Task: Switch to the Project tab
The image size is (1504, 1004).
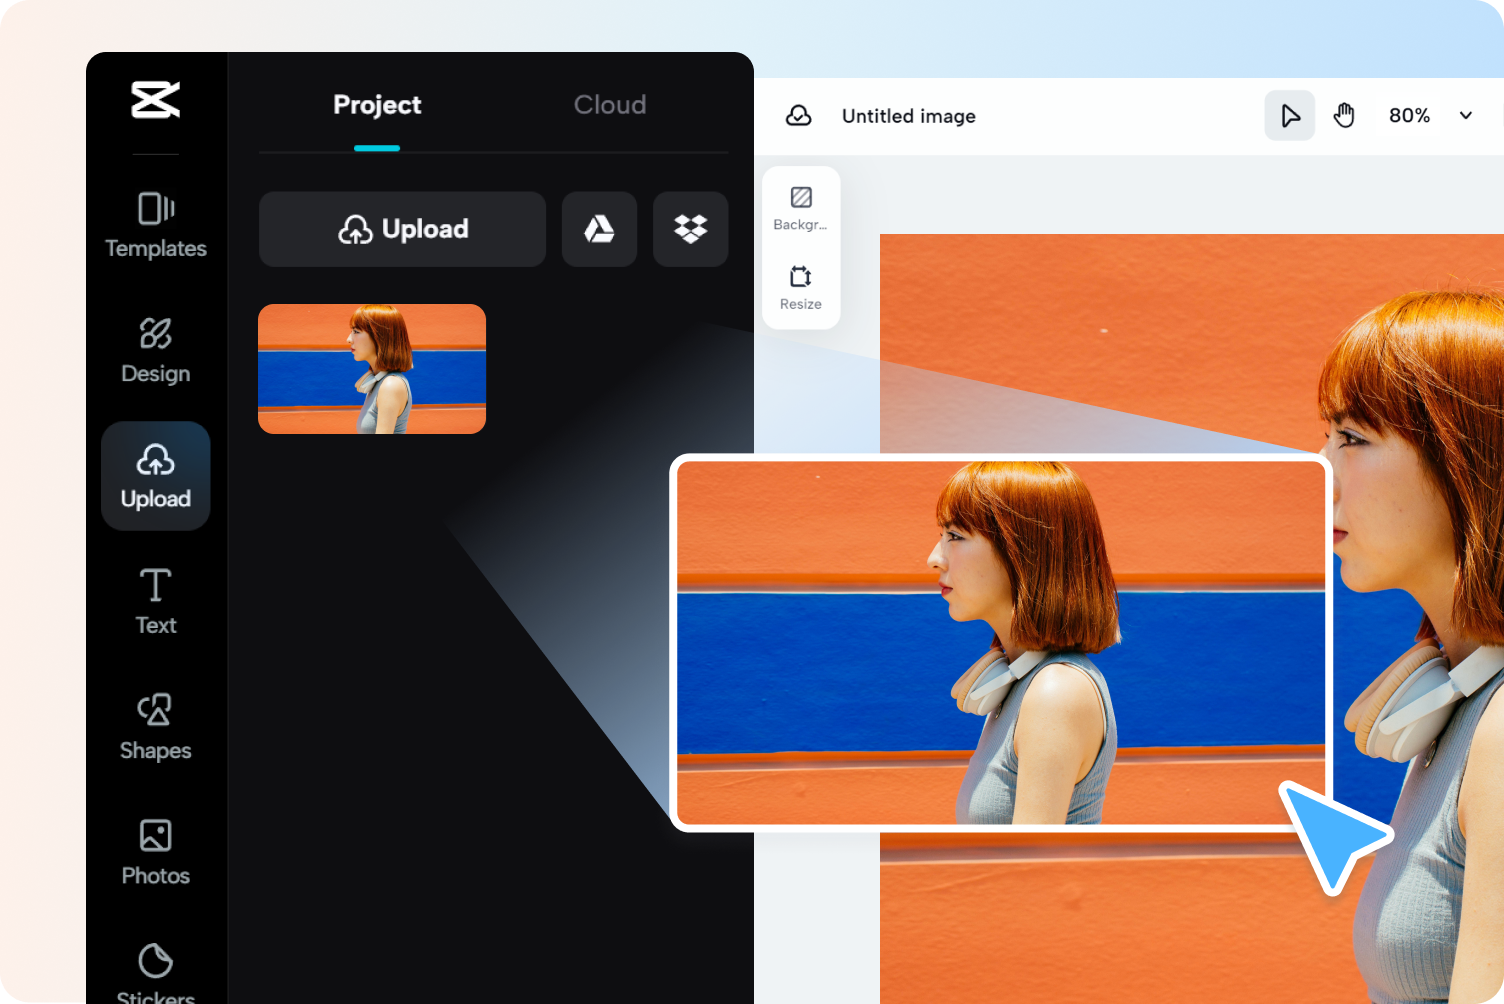Action: [x=377, y=105]
